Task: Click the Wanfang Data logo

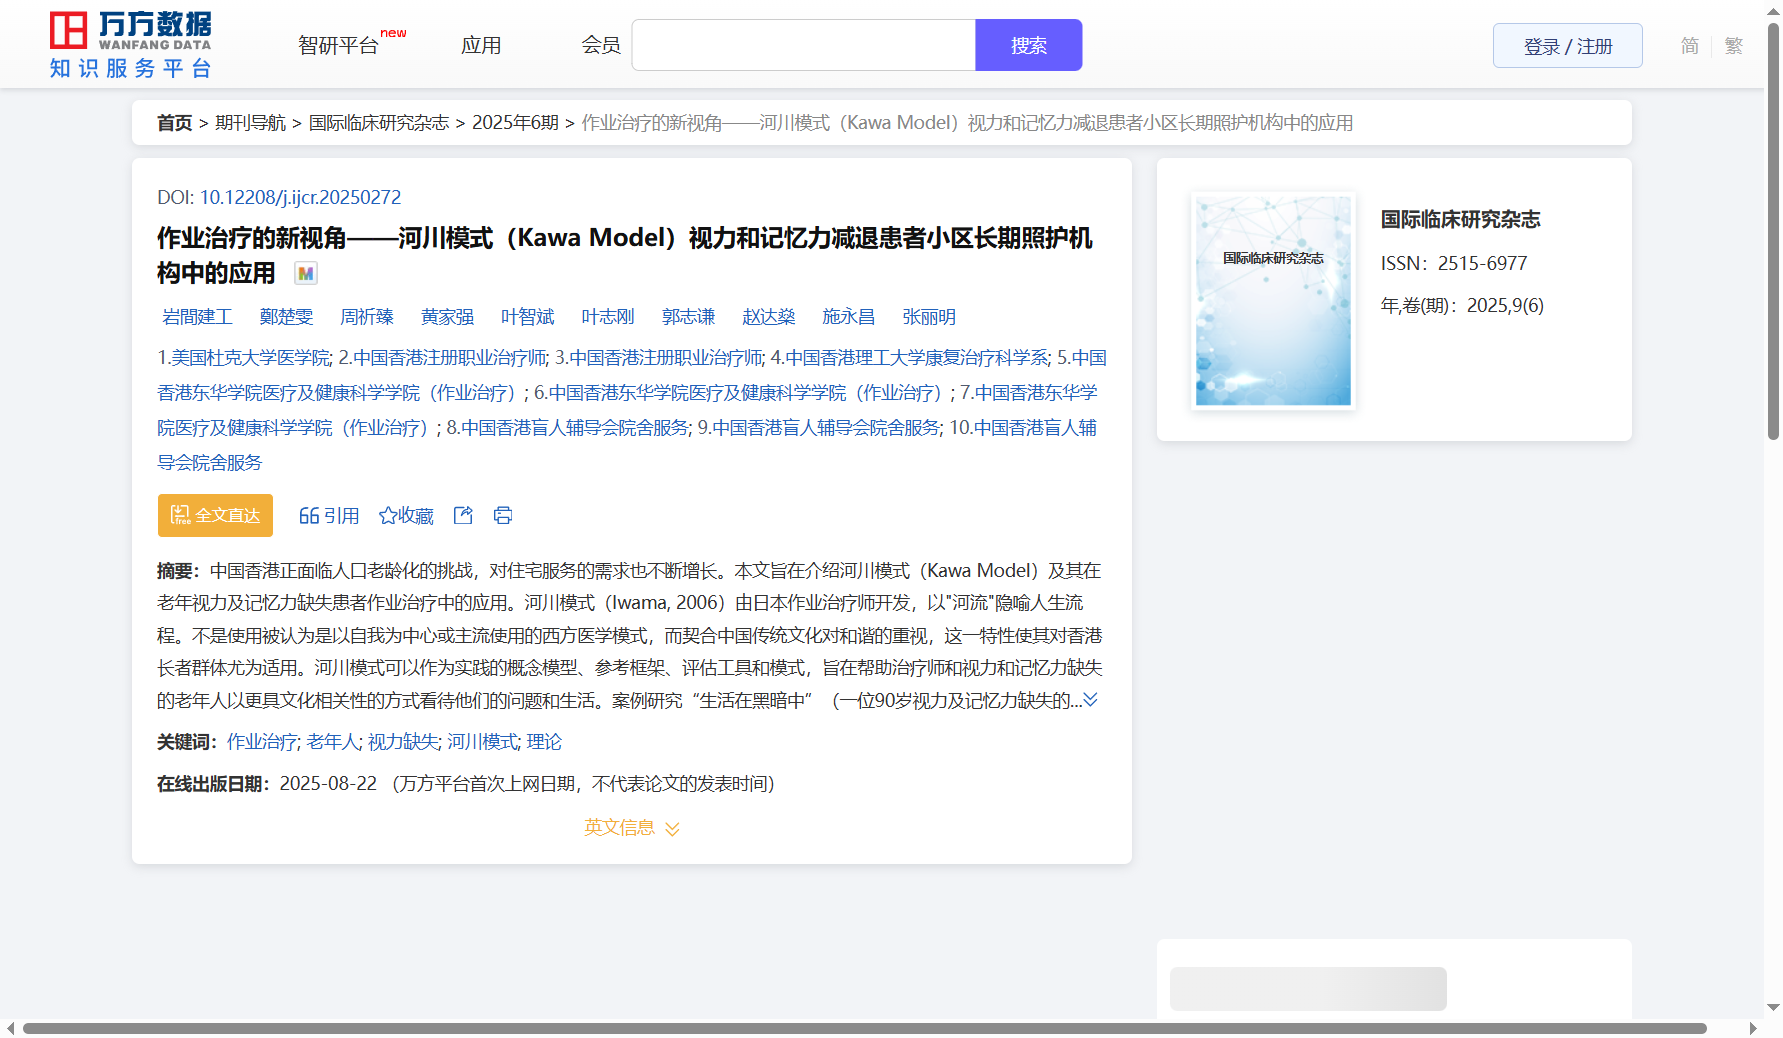Action: (130, 45)
